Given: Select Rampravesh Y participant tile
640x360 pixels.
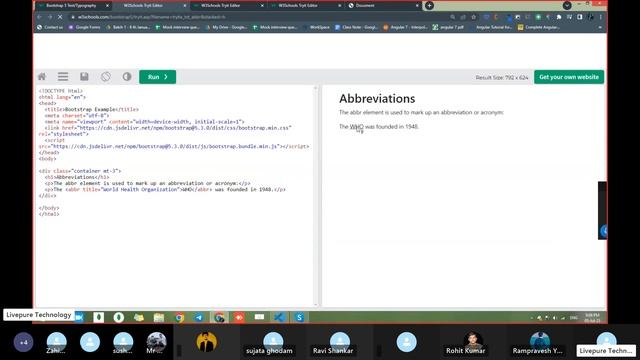Looking at the screenshot, I should [540, 342].
